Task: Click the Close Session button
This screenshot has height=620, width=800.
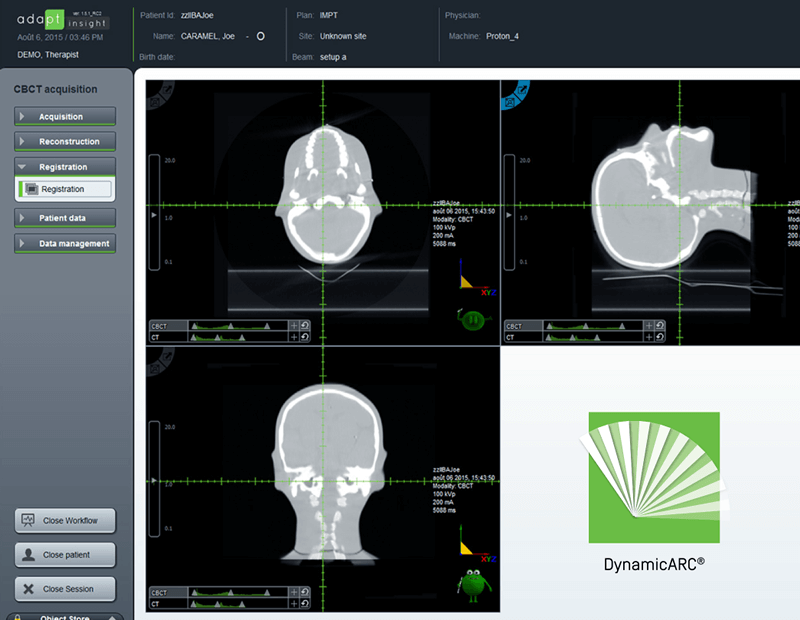Action: pos(65,589)
